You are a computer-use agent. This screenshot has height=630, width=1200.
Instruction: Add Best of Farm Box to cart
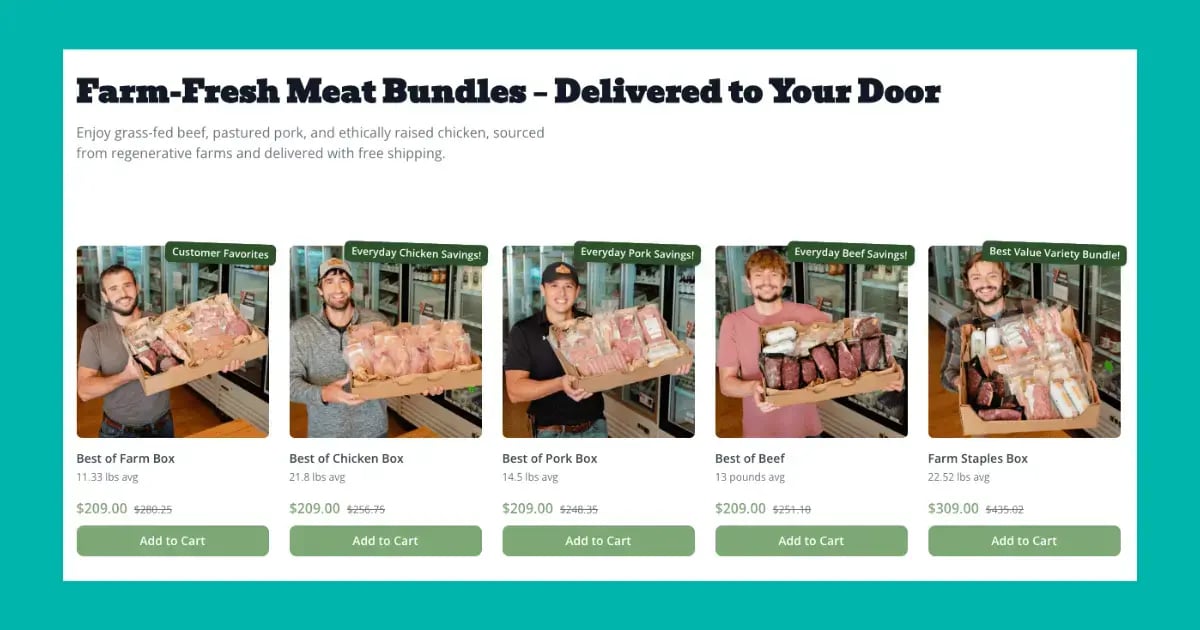point(172,541)
